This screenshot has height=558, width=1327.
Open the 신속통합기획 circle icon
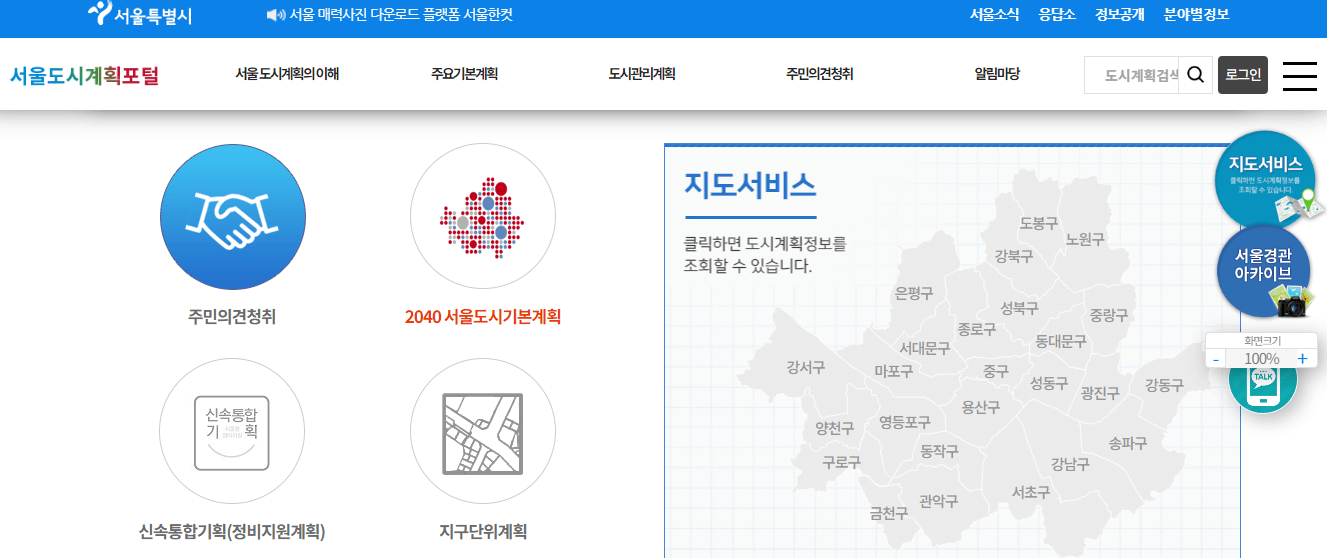click(x=232, y=431)
